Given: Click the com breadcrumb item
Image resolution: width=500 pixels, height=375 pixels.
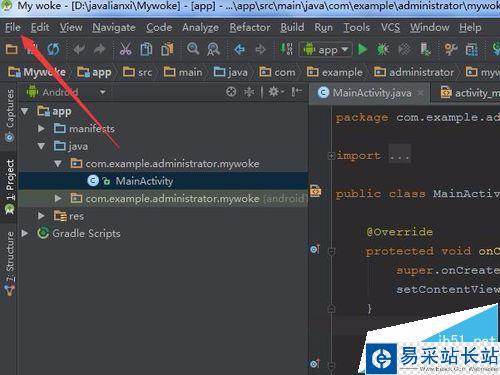Looking at the screenshot, I should (x=277, y=72).
